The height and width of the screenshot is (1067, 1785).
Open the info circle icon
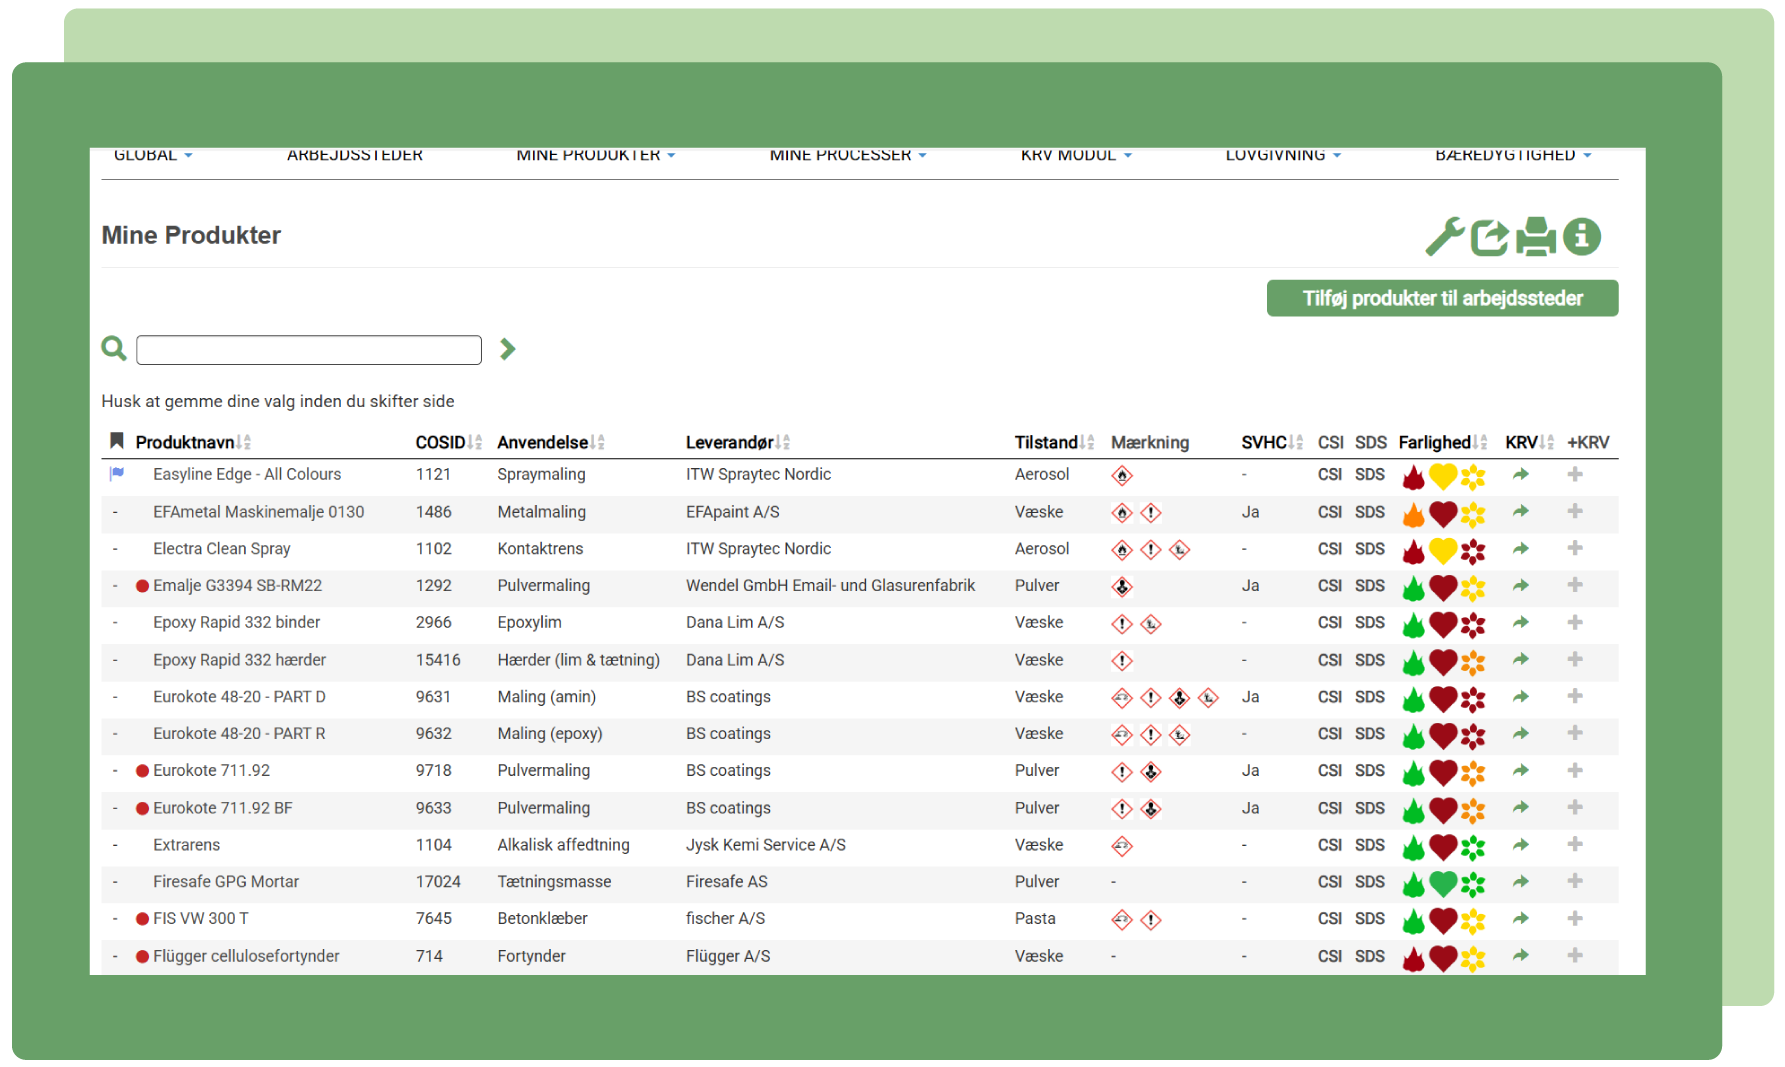coord(1581,237)
